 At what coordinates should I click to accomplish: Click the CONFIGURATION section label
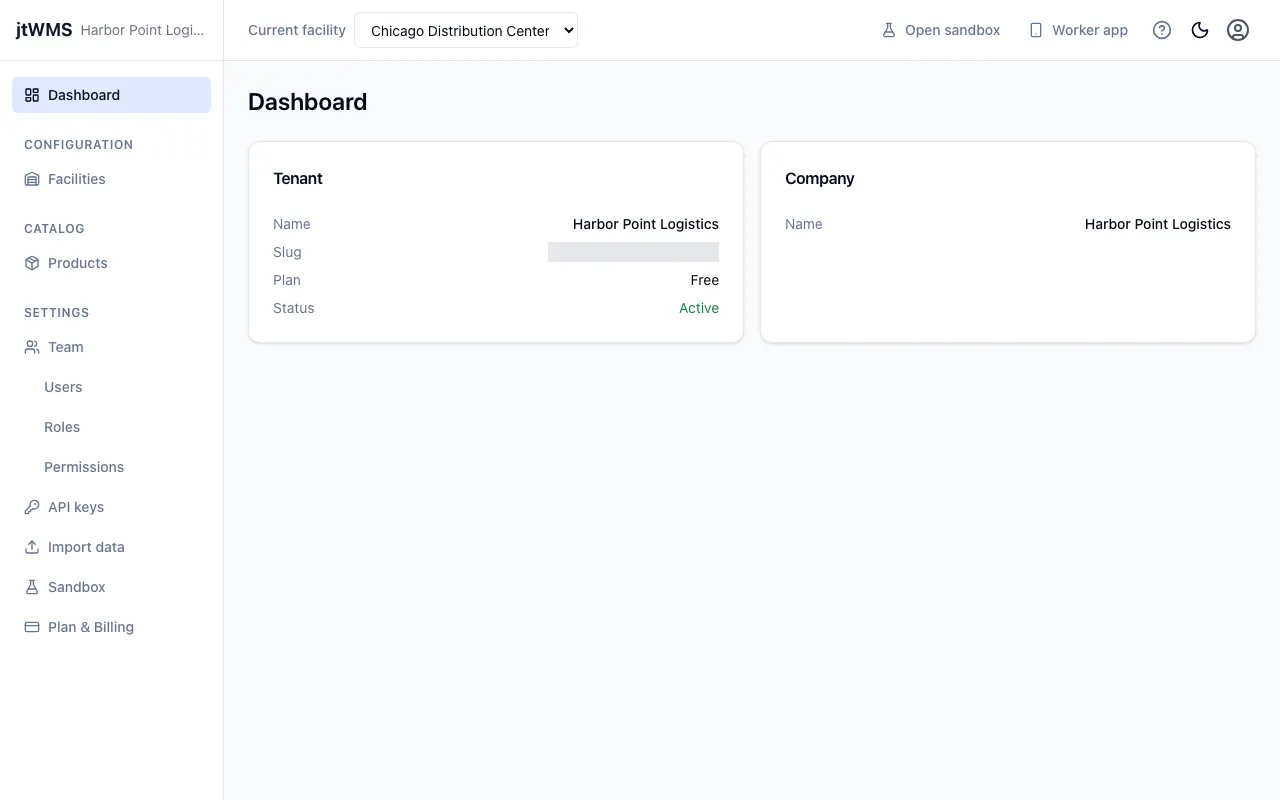79,145
